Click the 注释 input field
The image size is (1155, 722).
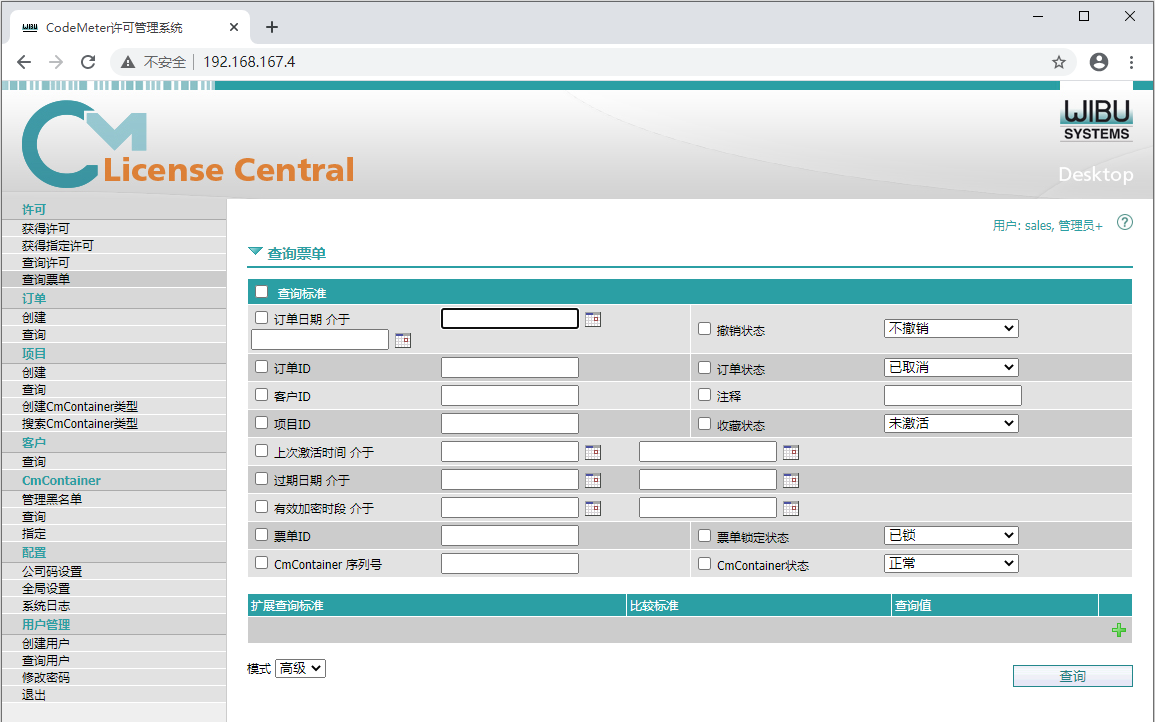coord(952,396)
